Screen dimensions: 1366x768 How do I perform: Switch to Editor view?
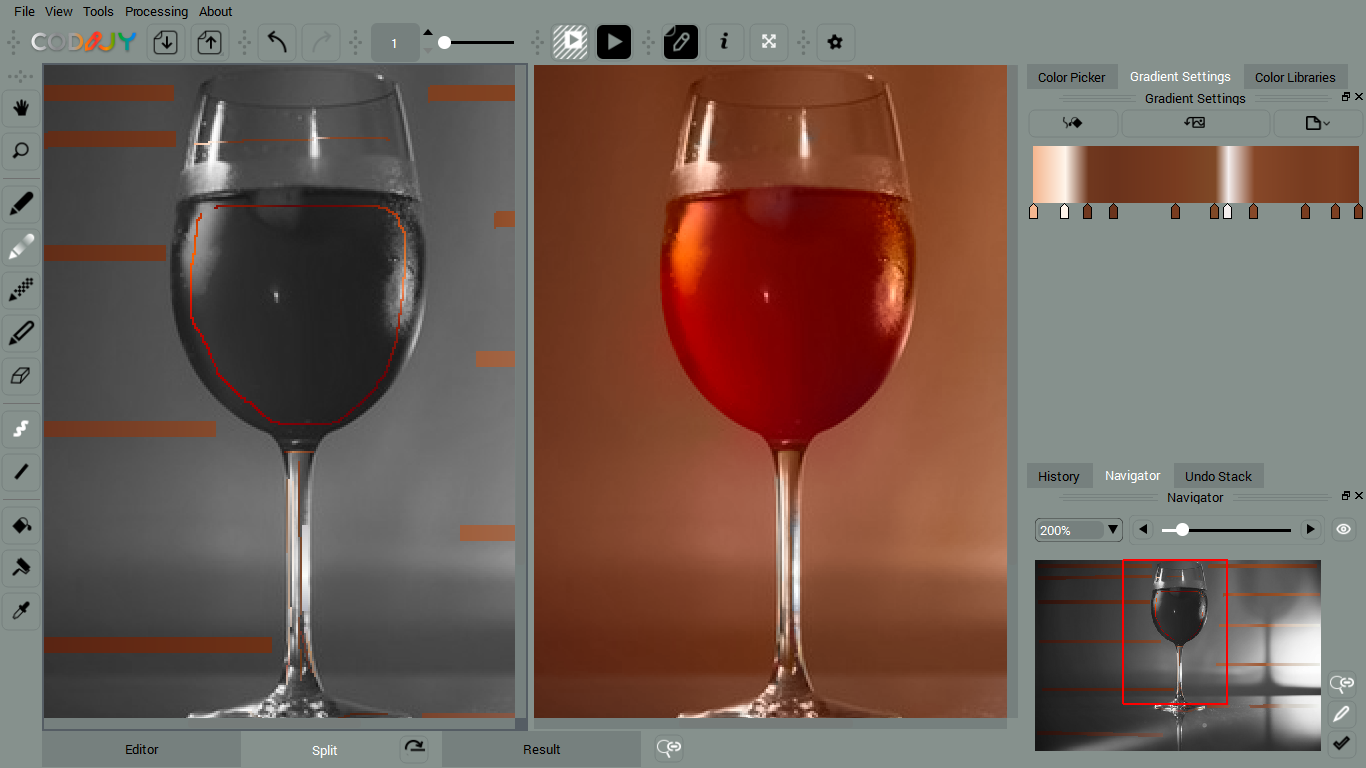pyautogui.click(x=141, y=749)
